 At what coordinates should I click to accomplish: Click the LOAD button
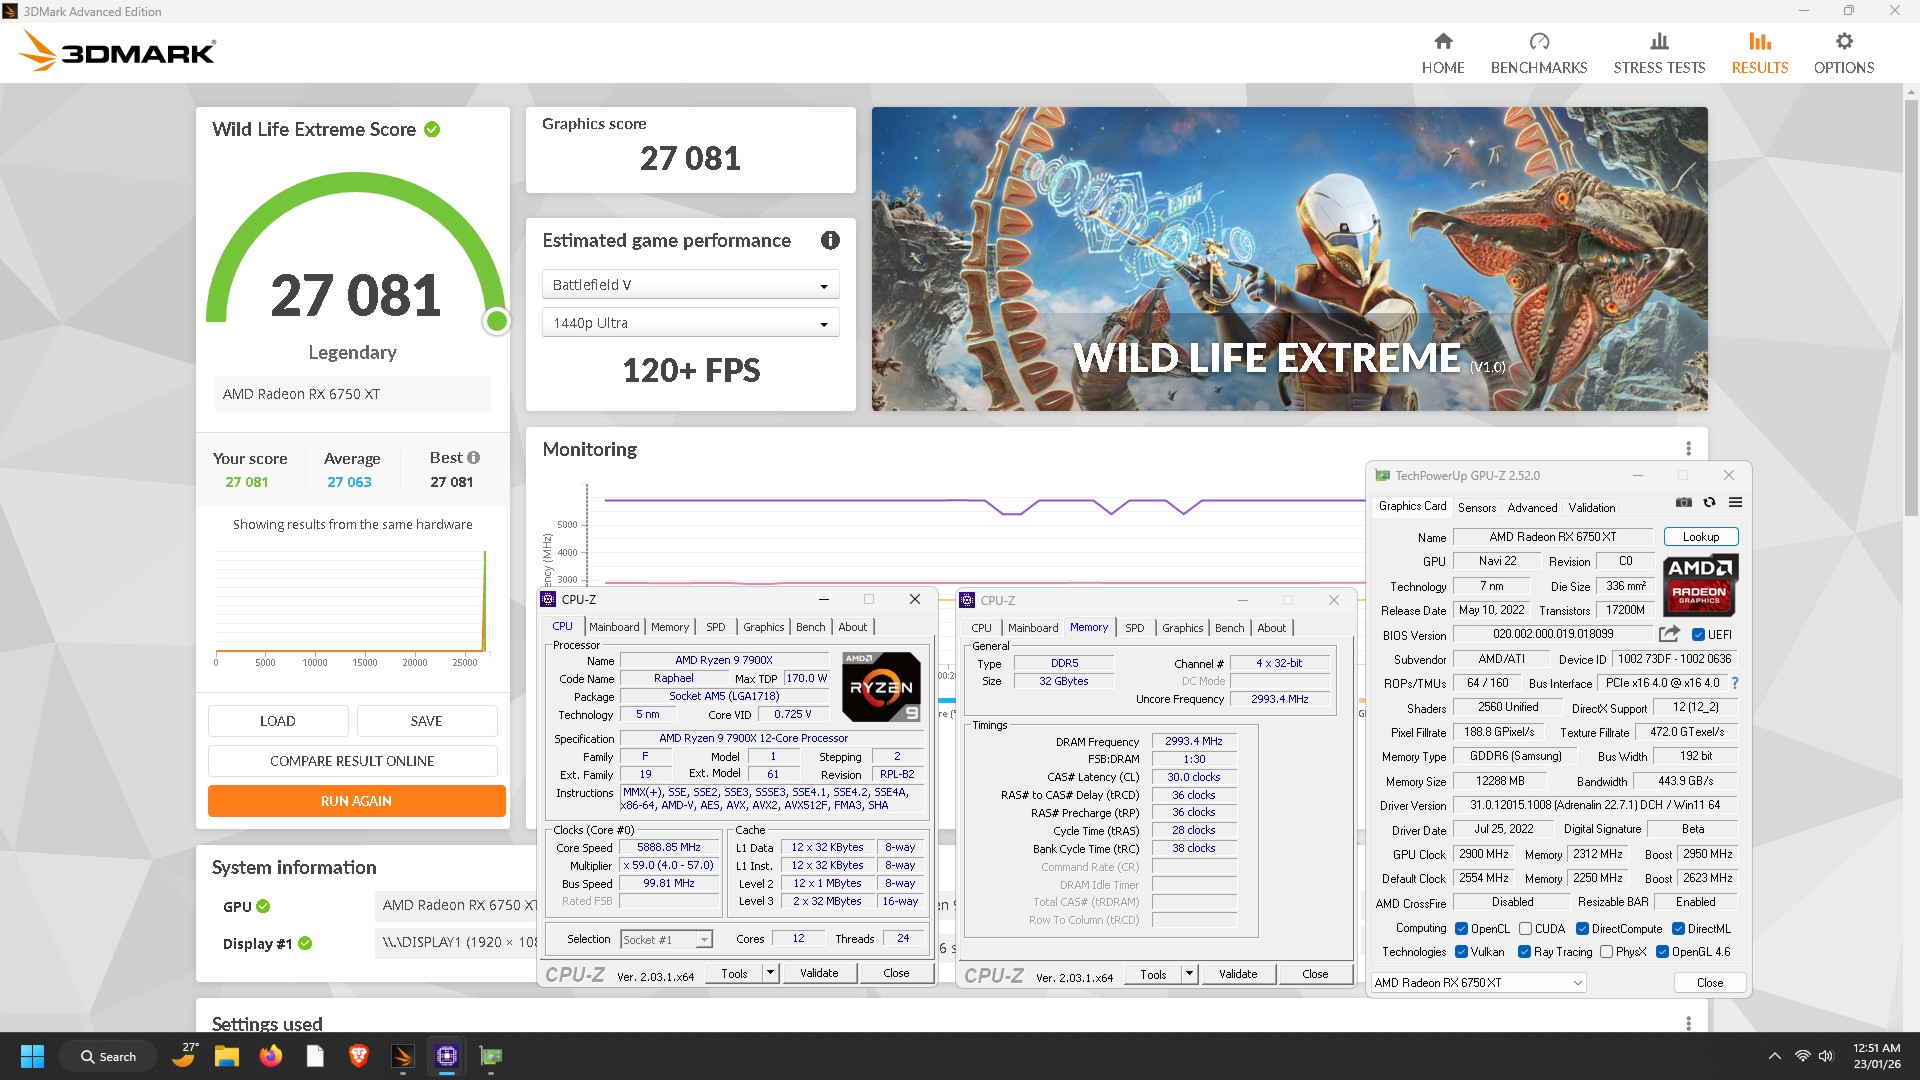278,721
